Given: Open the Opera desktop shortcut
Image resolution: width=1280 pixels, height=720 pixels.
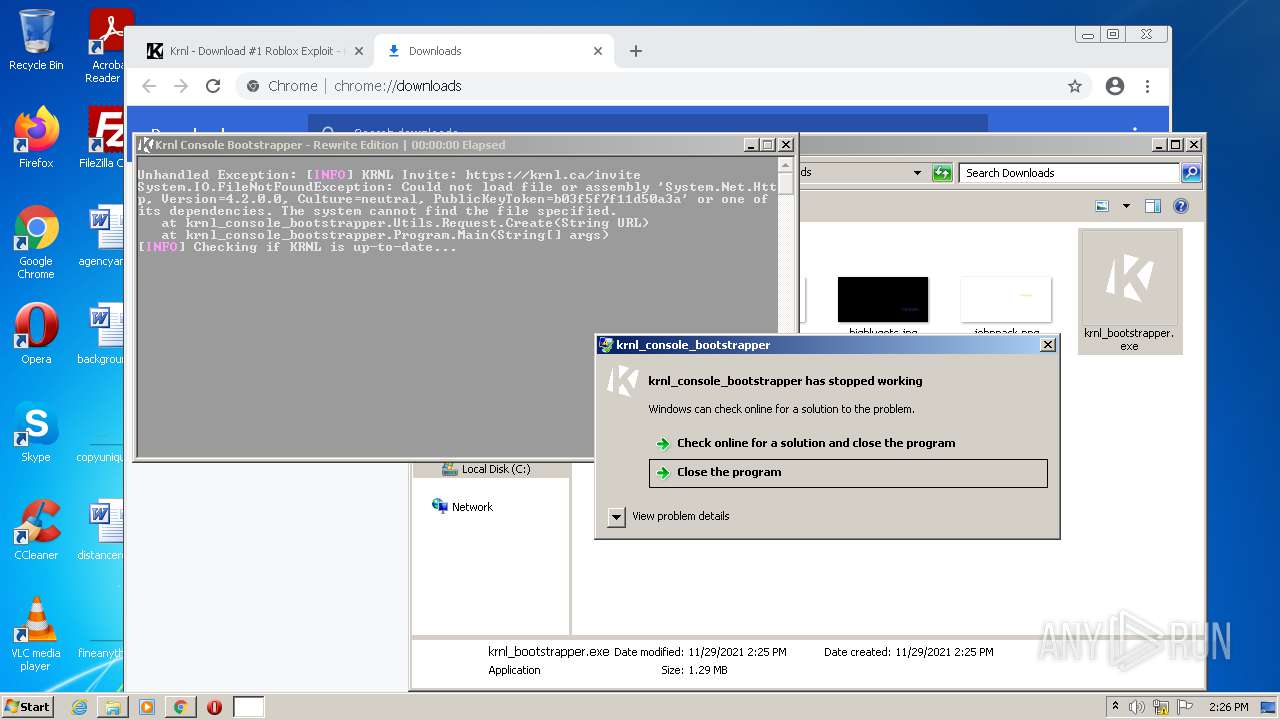Looking at the screenshot, I should point(36,333).
